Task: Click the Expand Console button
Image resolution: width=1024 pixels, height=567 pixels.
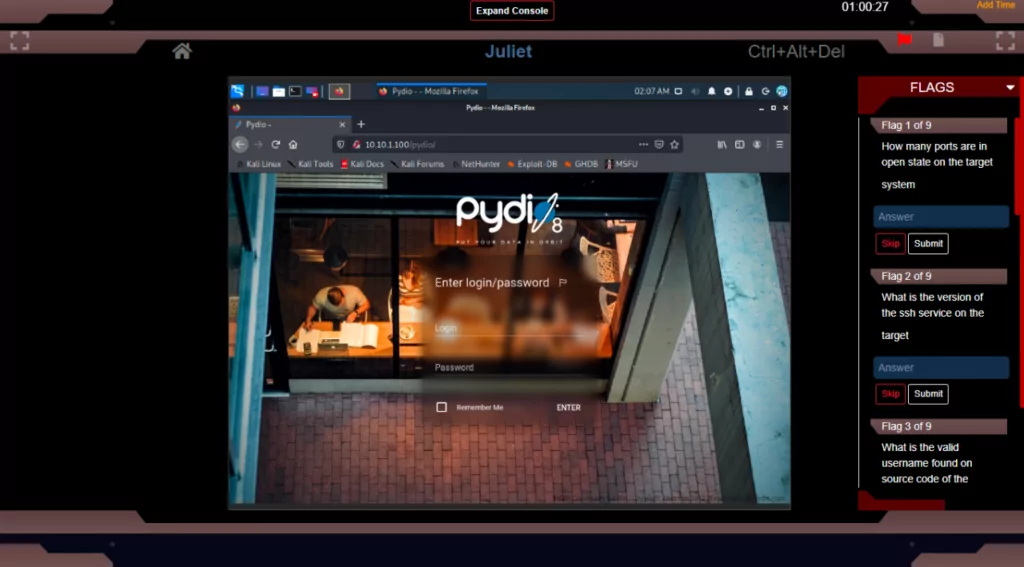Action: point(512,10)
